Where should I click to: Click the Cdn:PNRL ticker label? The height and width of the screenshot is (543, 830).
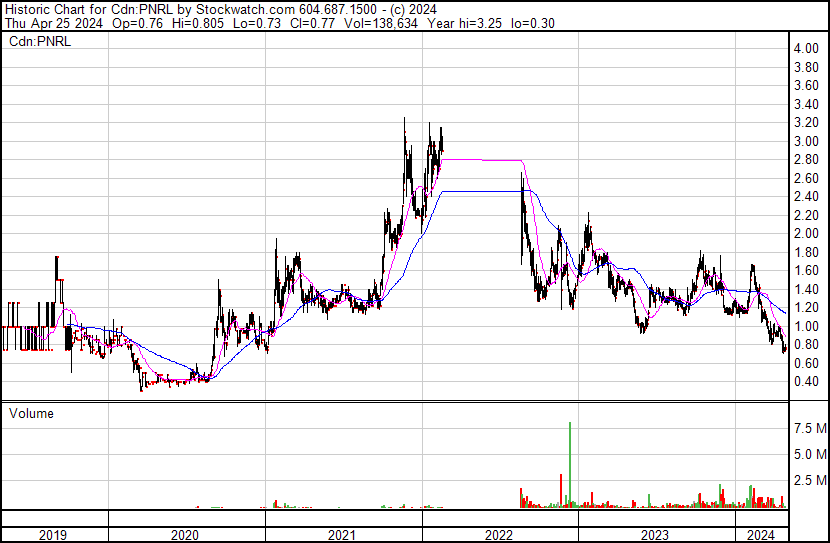pos(36,41)
